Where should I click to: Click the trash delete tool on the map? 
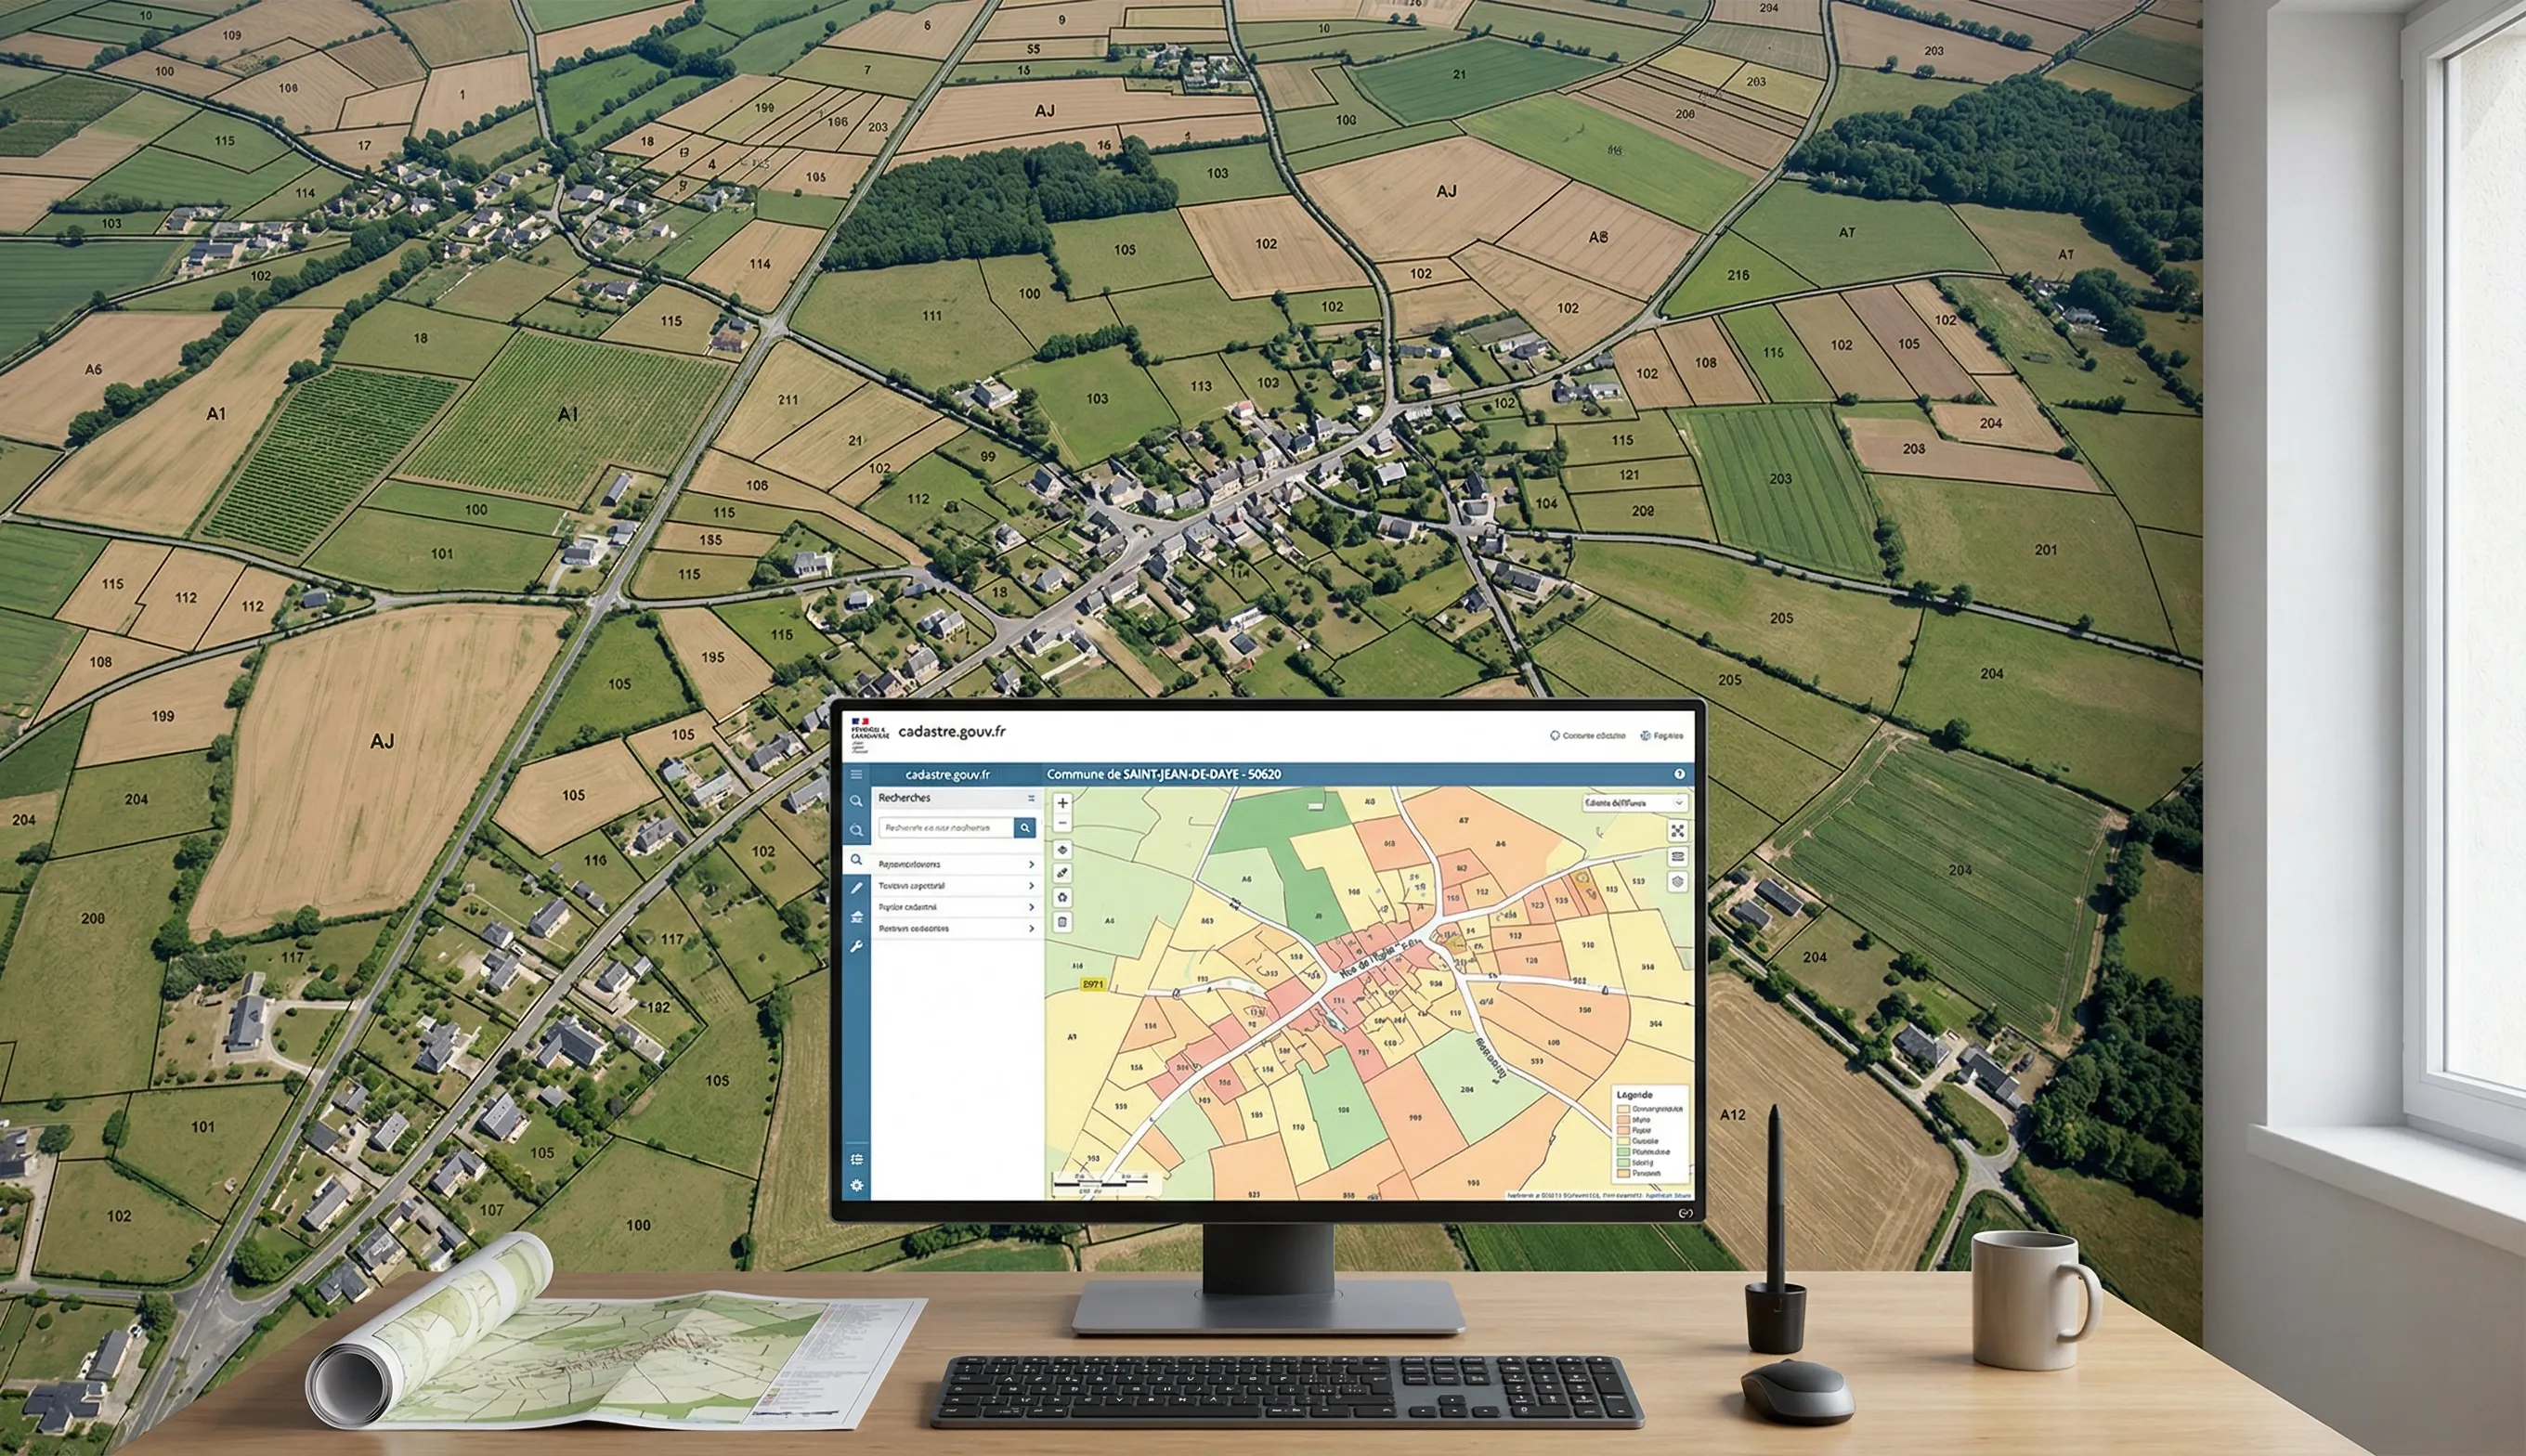pos(1062,919)
